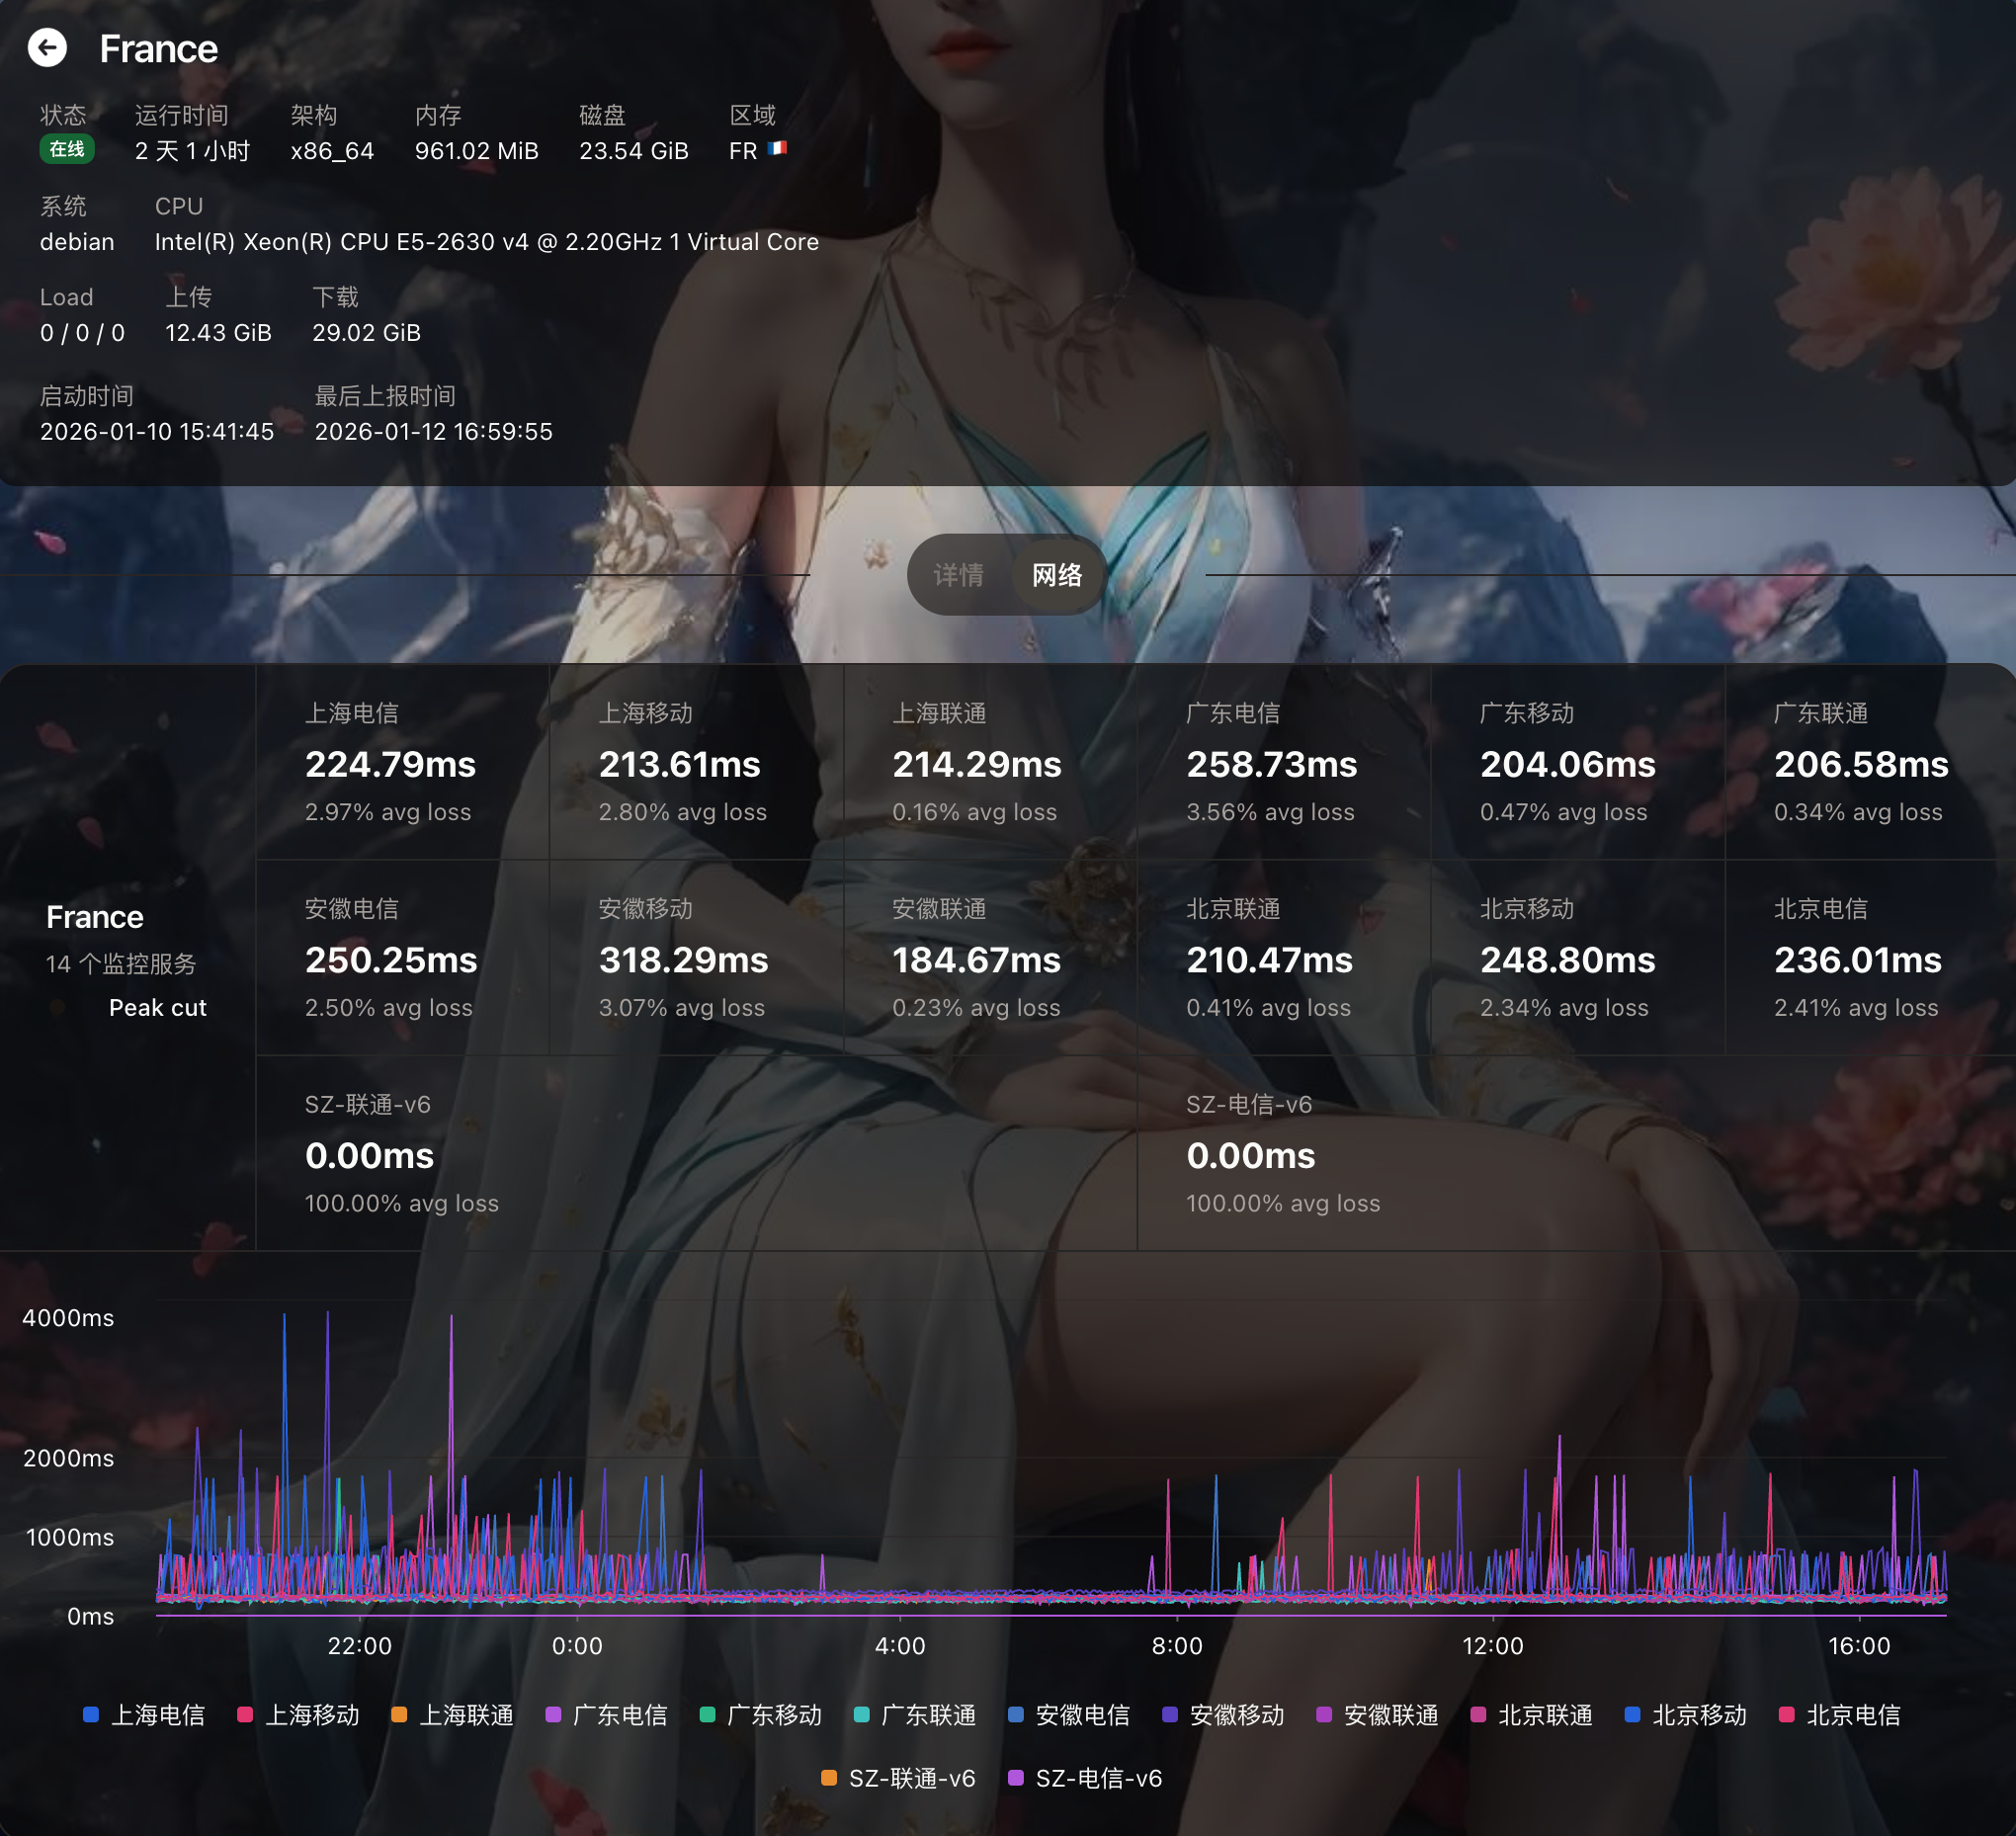Toggle SZ-电信-v6 series in legend
The image size is (2016, 1836).
pyautogui.click(x=1098, y=1778)
